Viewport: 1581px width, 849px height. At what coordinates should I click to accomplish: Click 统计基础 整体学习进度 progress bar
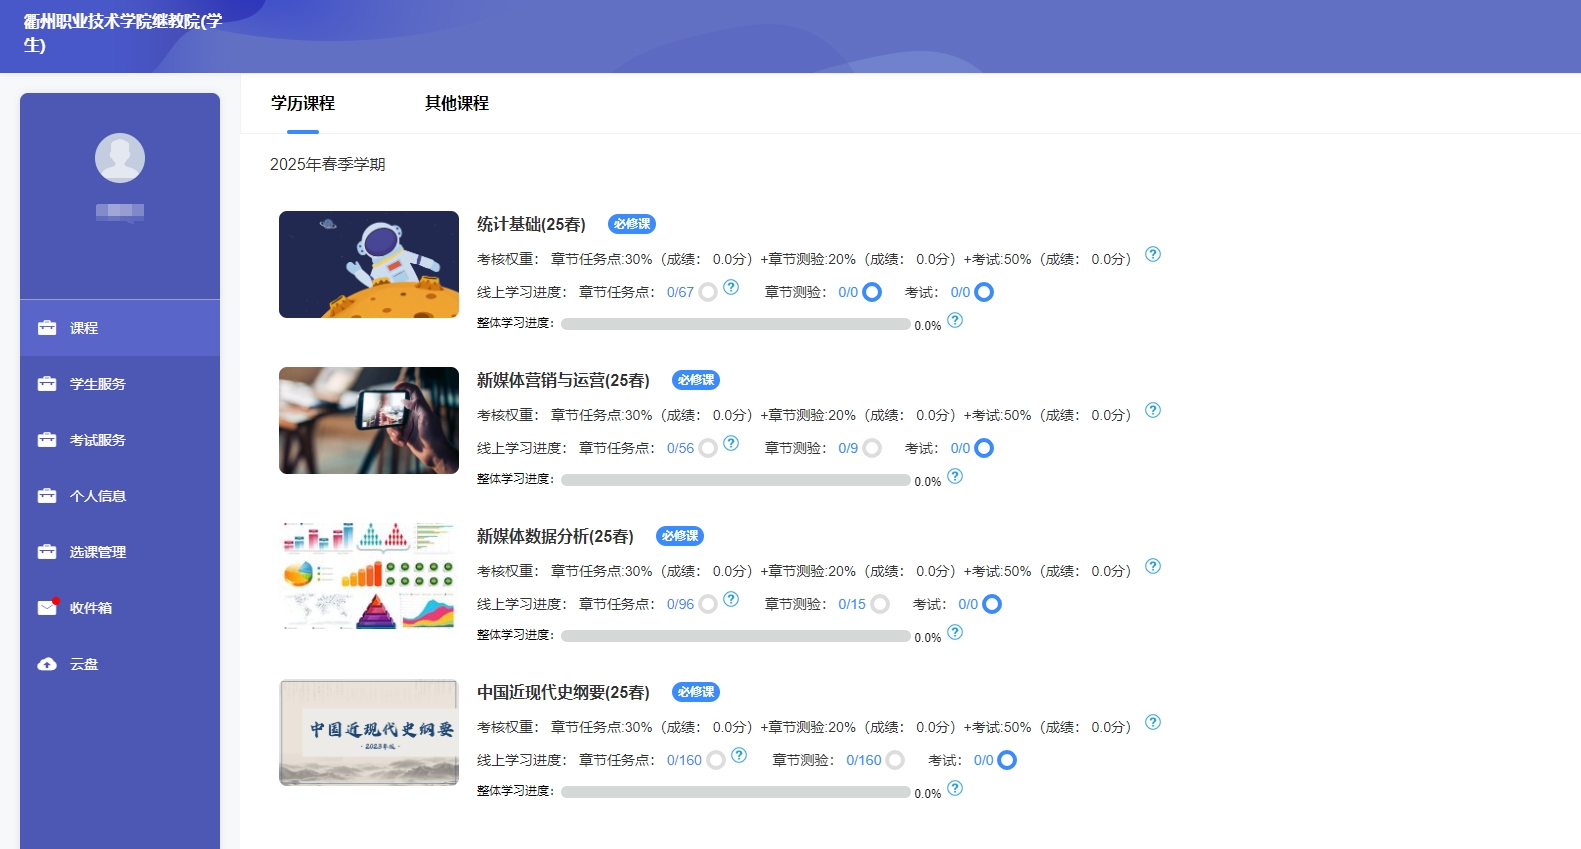click(x=735, y=324)
